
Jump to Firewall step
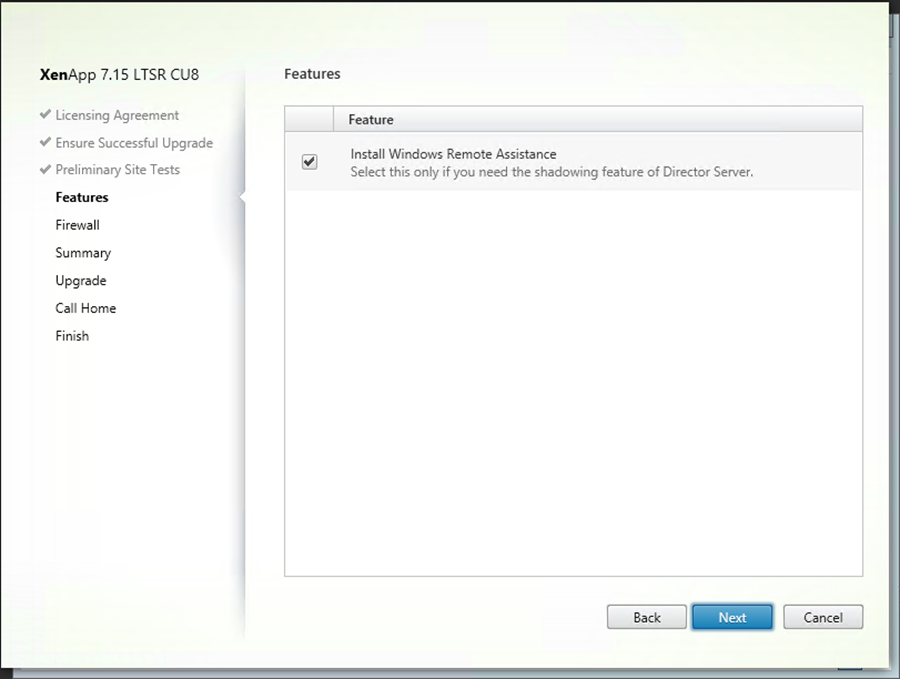77,225
